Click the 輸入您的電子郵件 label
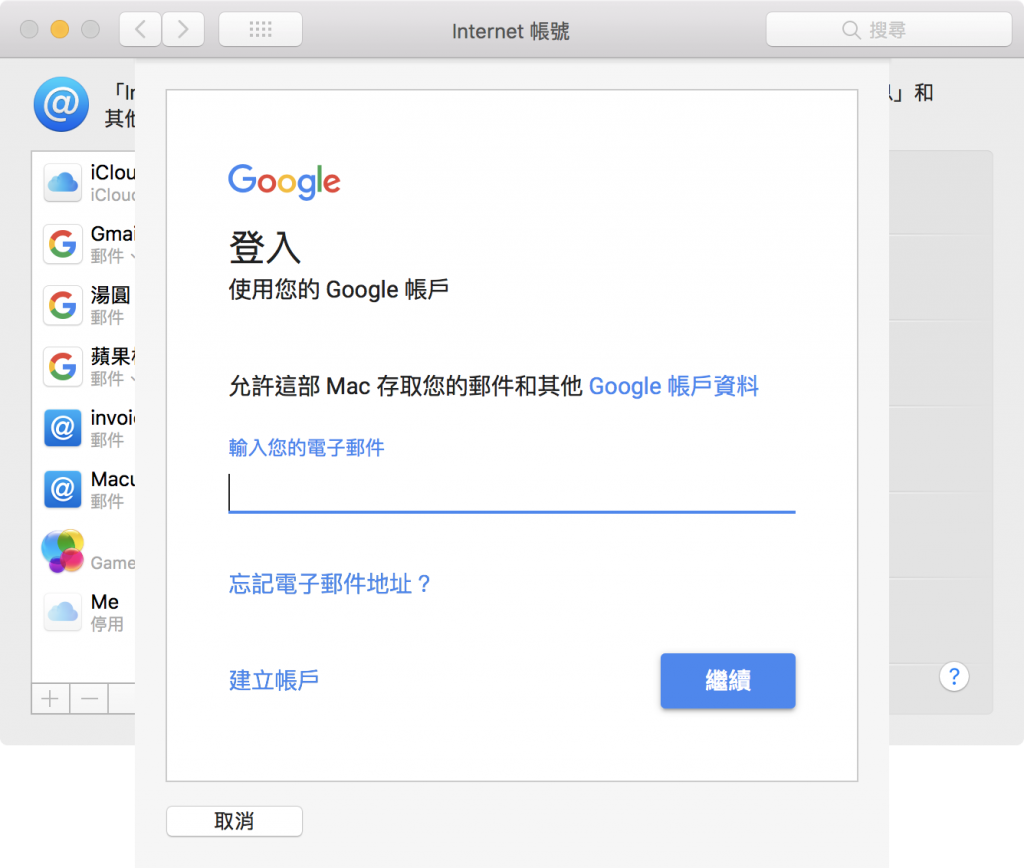Image resolution: width=1024 pixels, height=868 pixels. click(306, 447)
